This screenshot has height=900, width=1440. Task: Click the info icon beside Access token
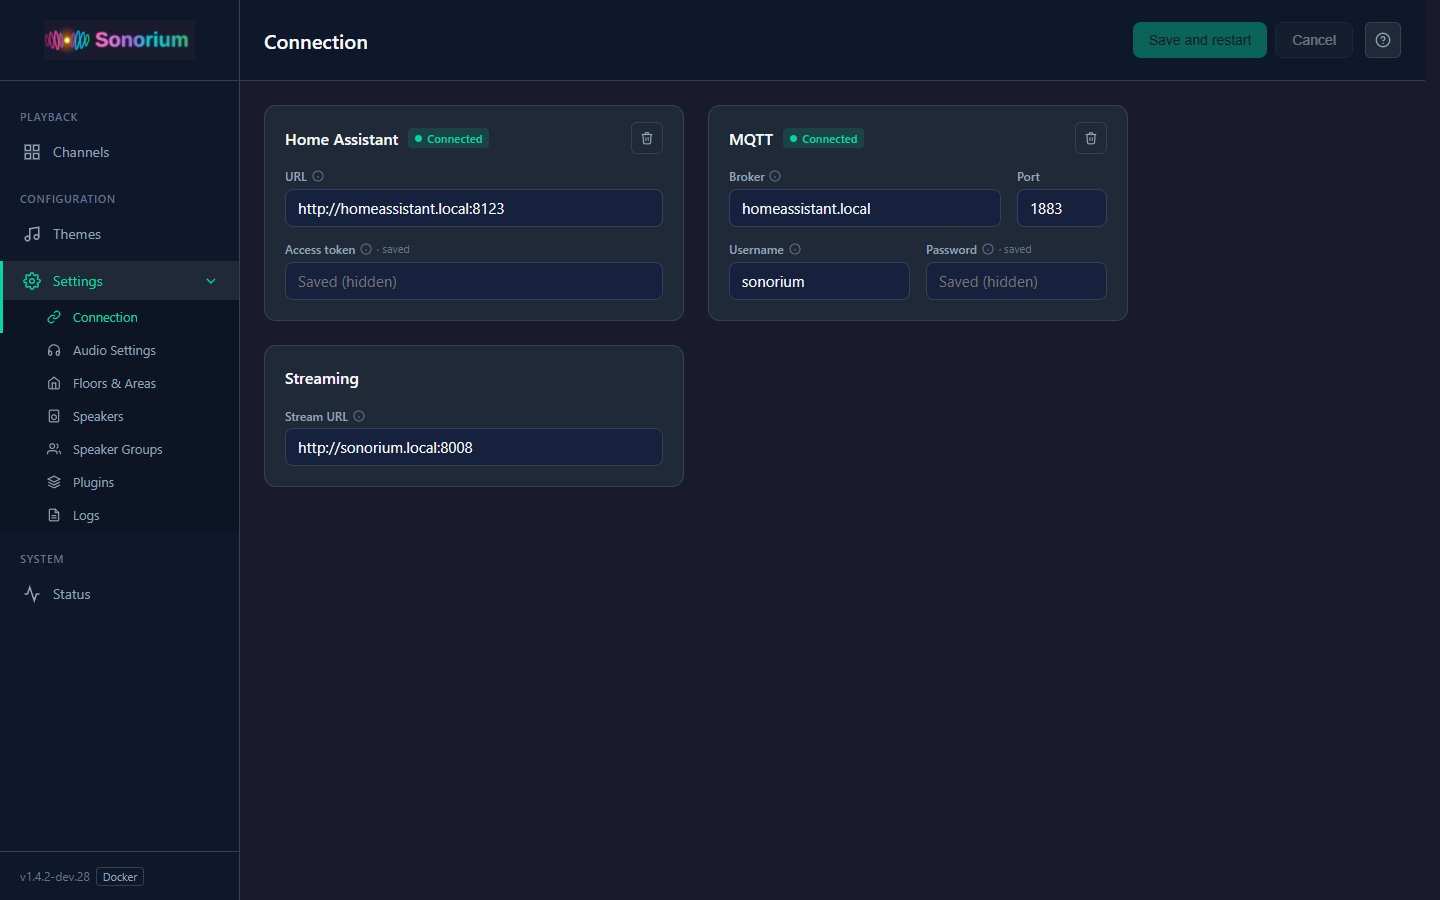366,249
